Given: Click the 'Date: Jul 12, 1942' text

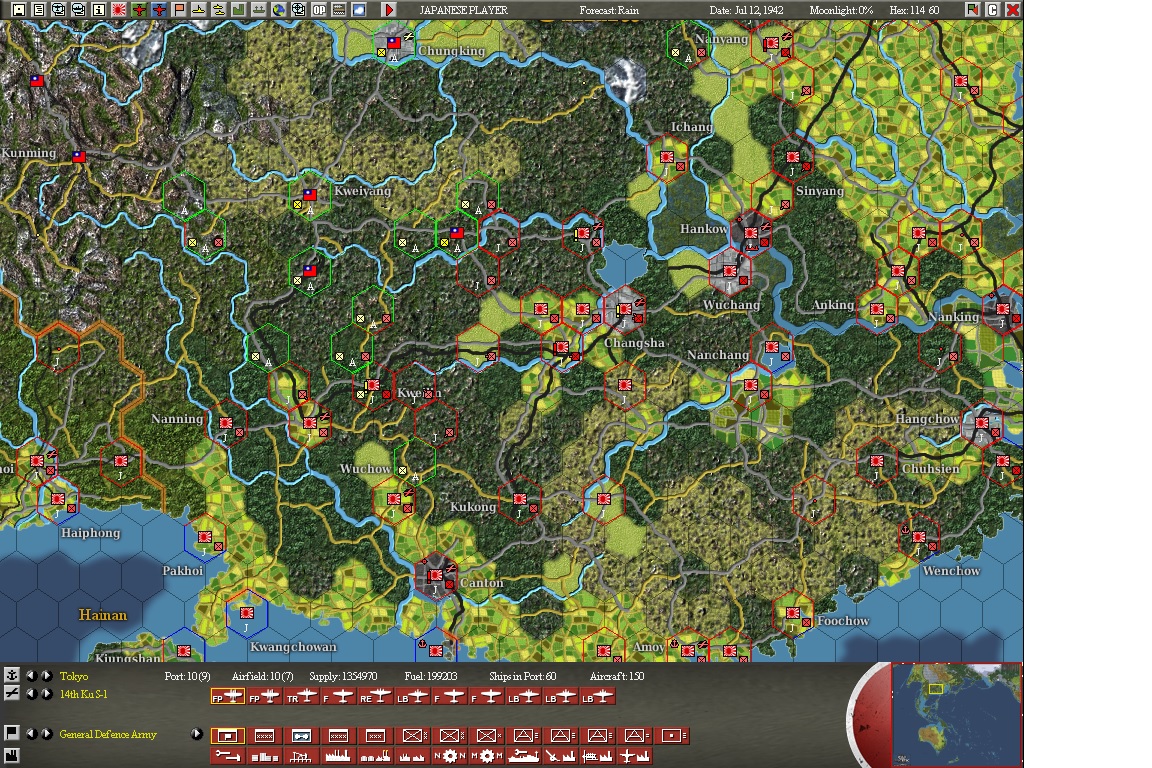Looking at the screenshot, I should pyautogui.click(x=746, y=10).
